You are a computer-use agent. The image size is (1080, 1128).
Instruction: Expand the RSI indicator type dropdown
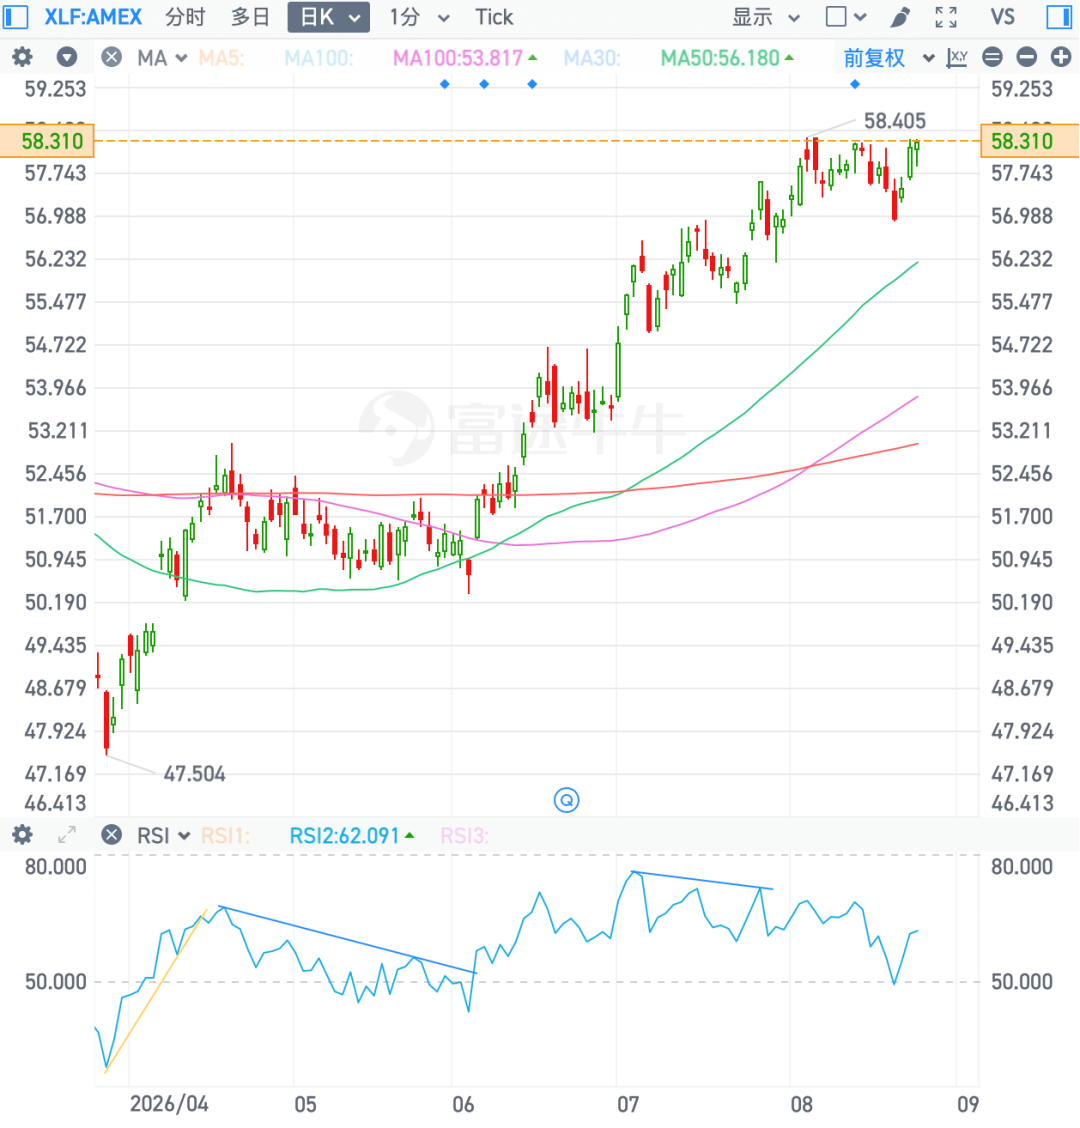click(164, 836)
